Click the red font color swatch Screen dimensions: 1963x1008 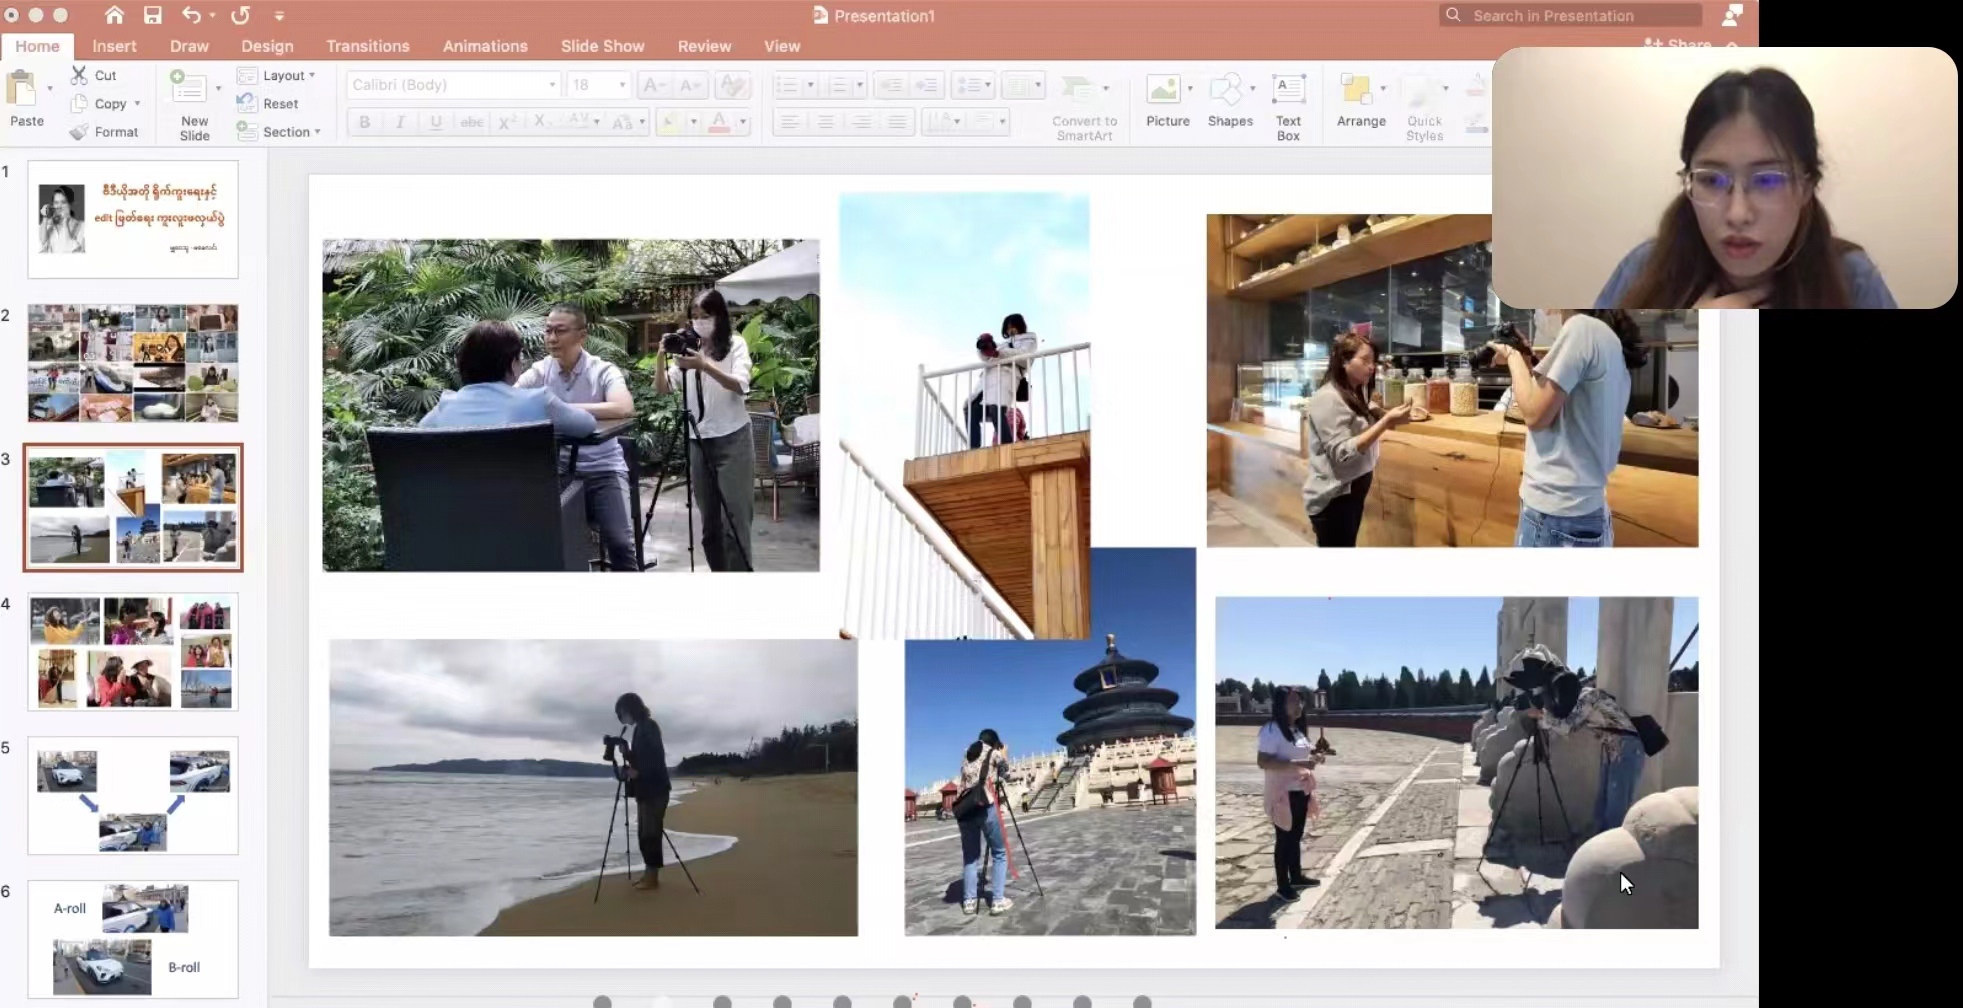tap(719, 122)
